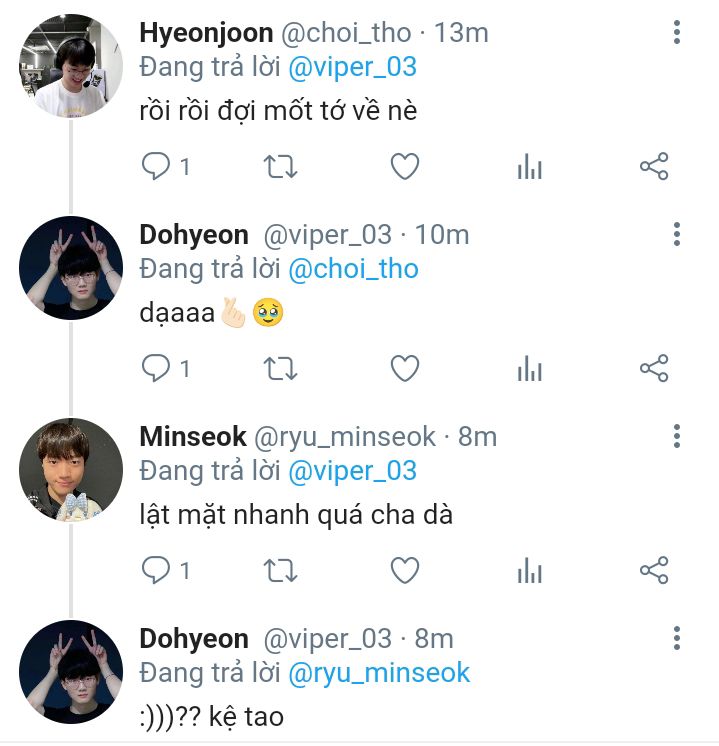Screen dimensions: 719x746
Task: Open more options on Dohyeon's "kệ tao" tweet
Action: coord(677,639)
